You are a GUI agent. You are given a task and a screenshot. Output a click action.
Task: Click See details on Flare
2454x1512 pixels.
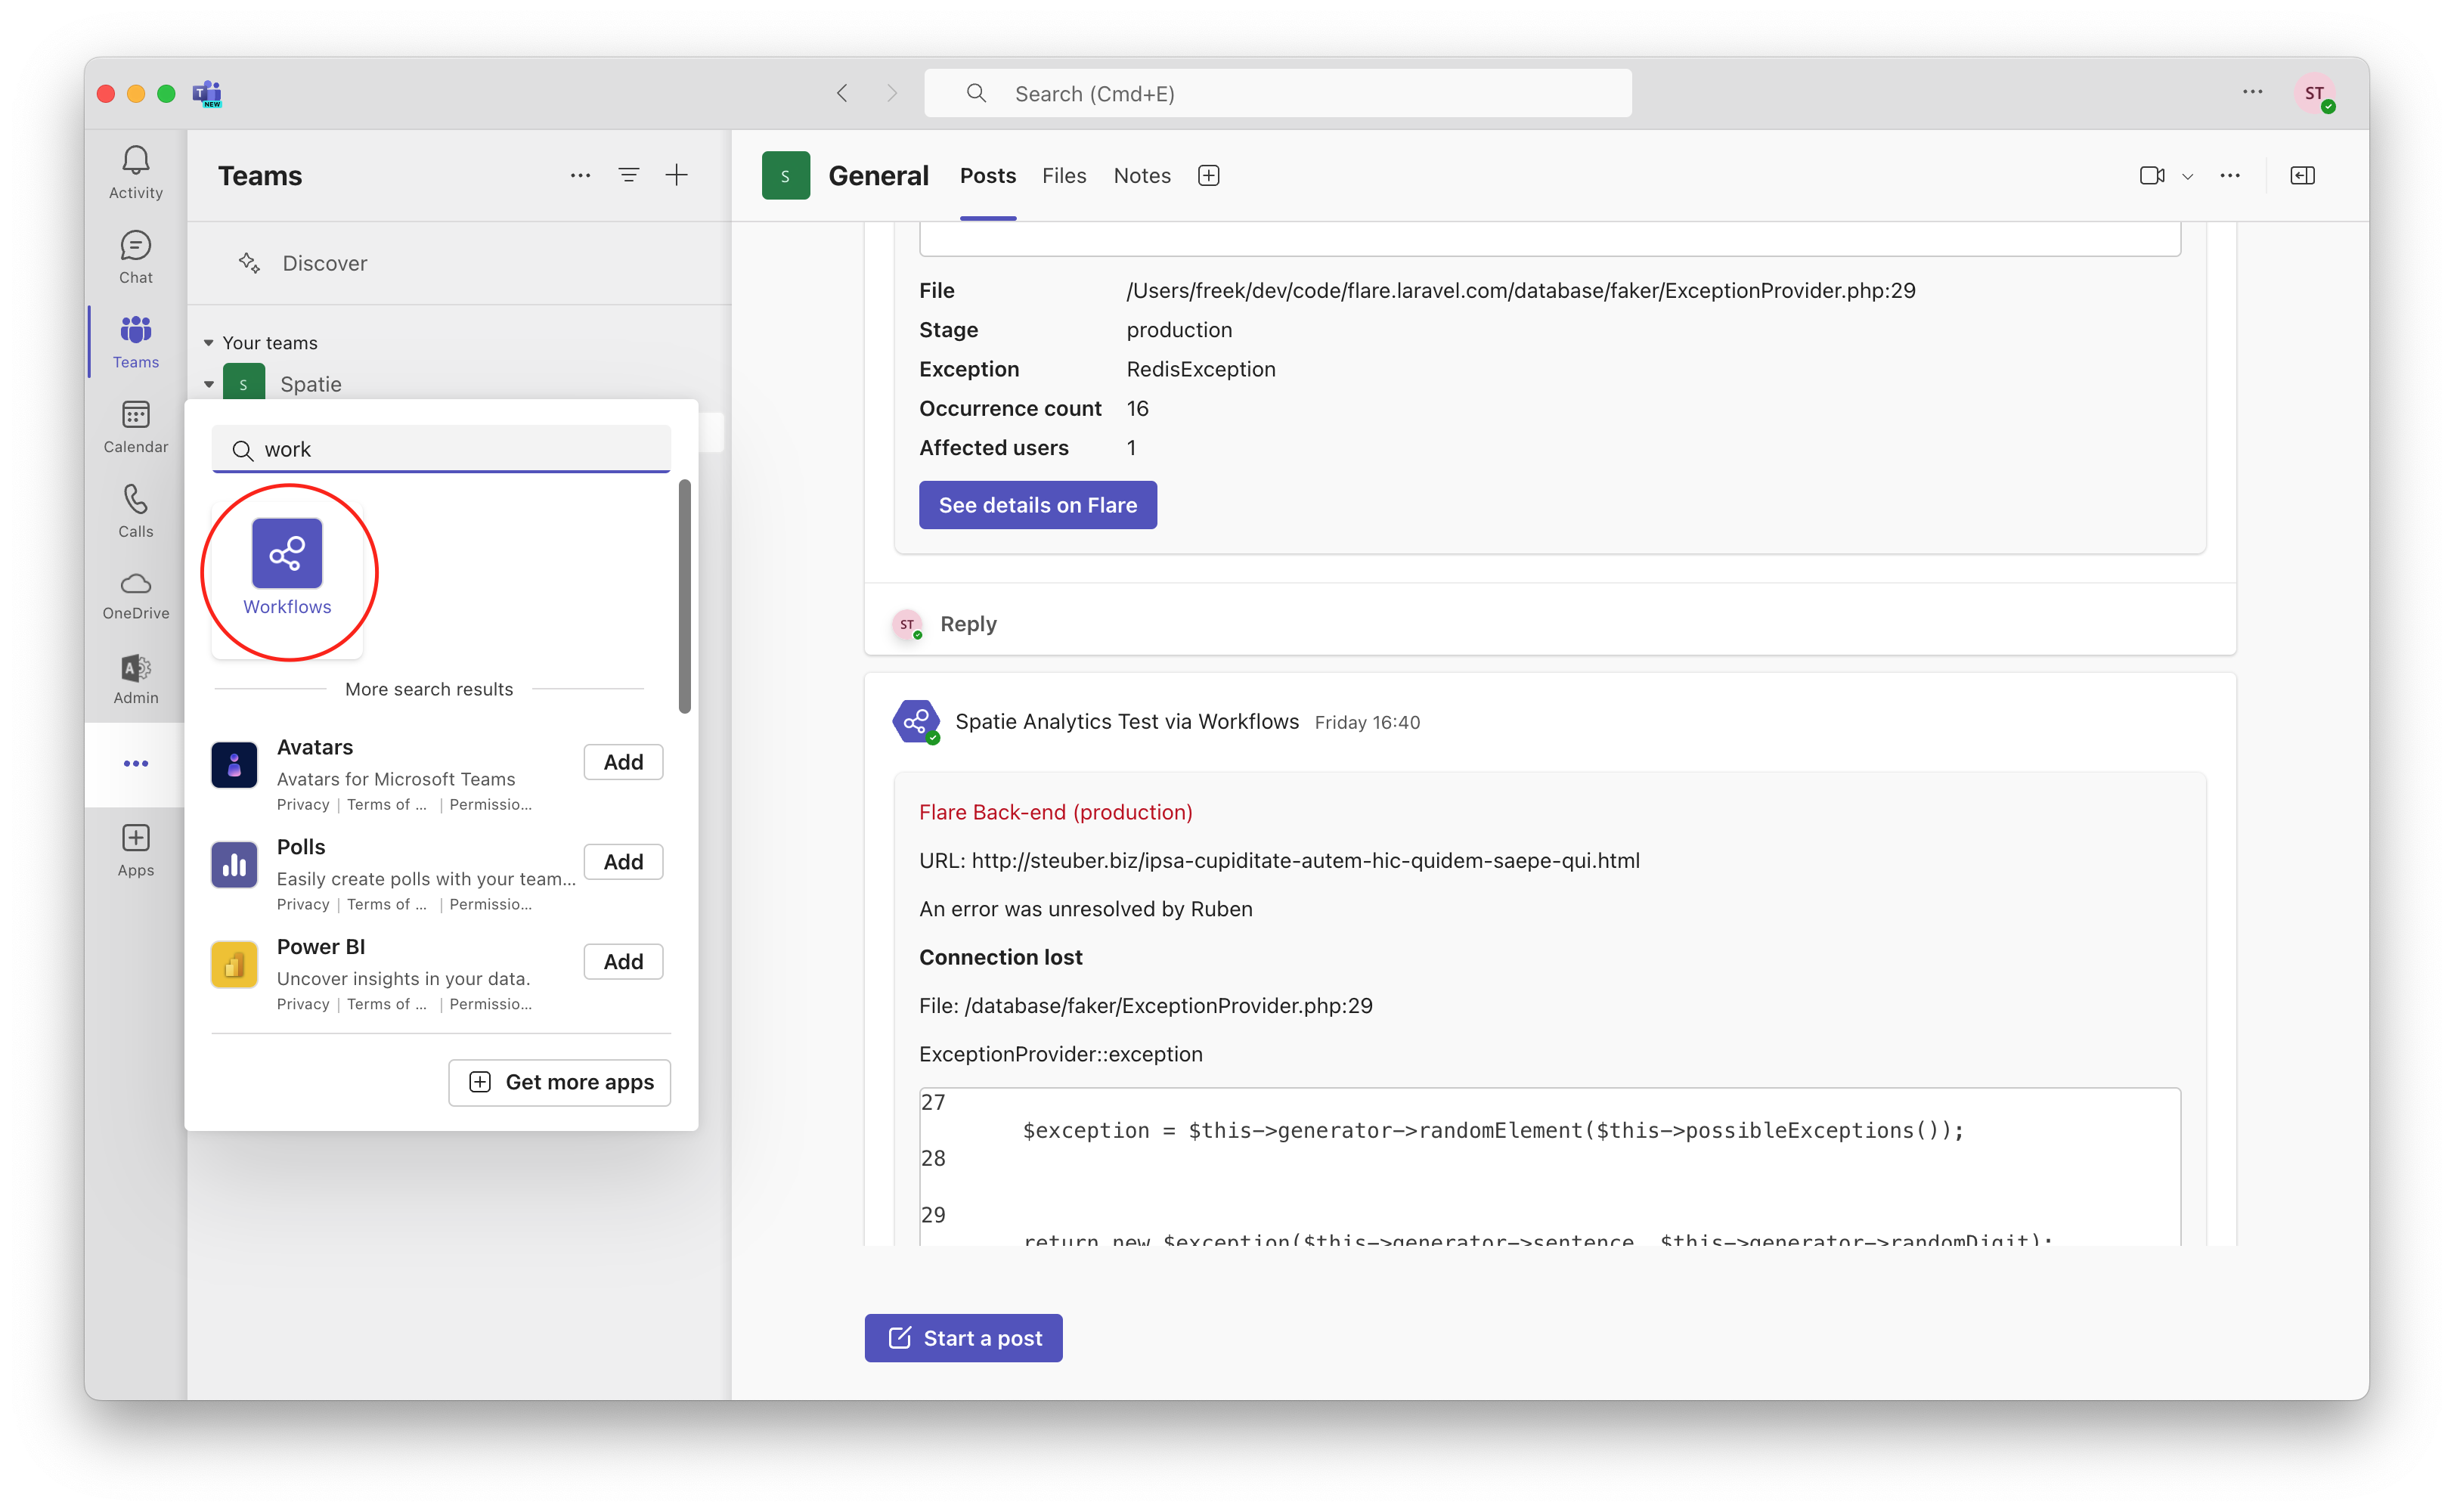pyautogui.click(x=1037, y=505)
